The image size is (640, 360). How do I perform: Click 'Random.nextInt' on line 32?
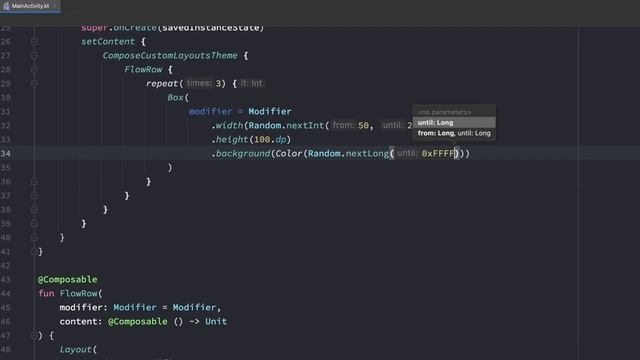(286, 125)
